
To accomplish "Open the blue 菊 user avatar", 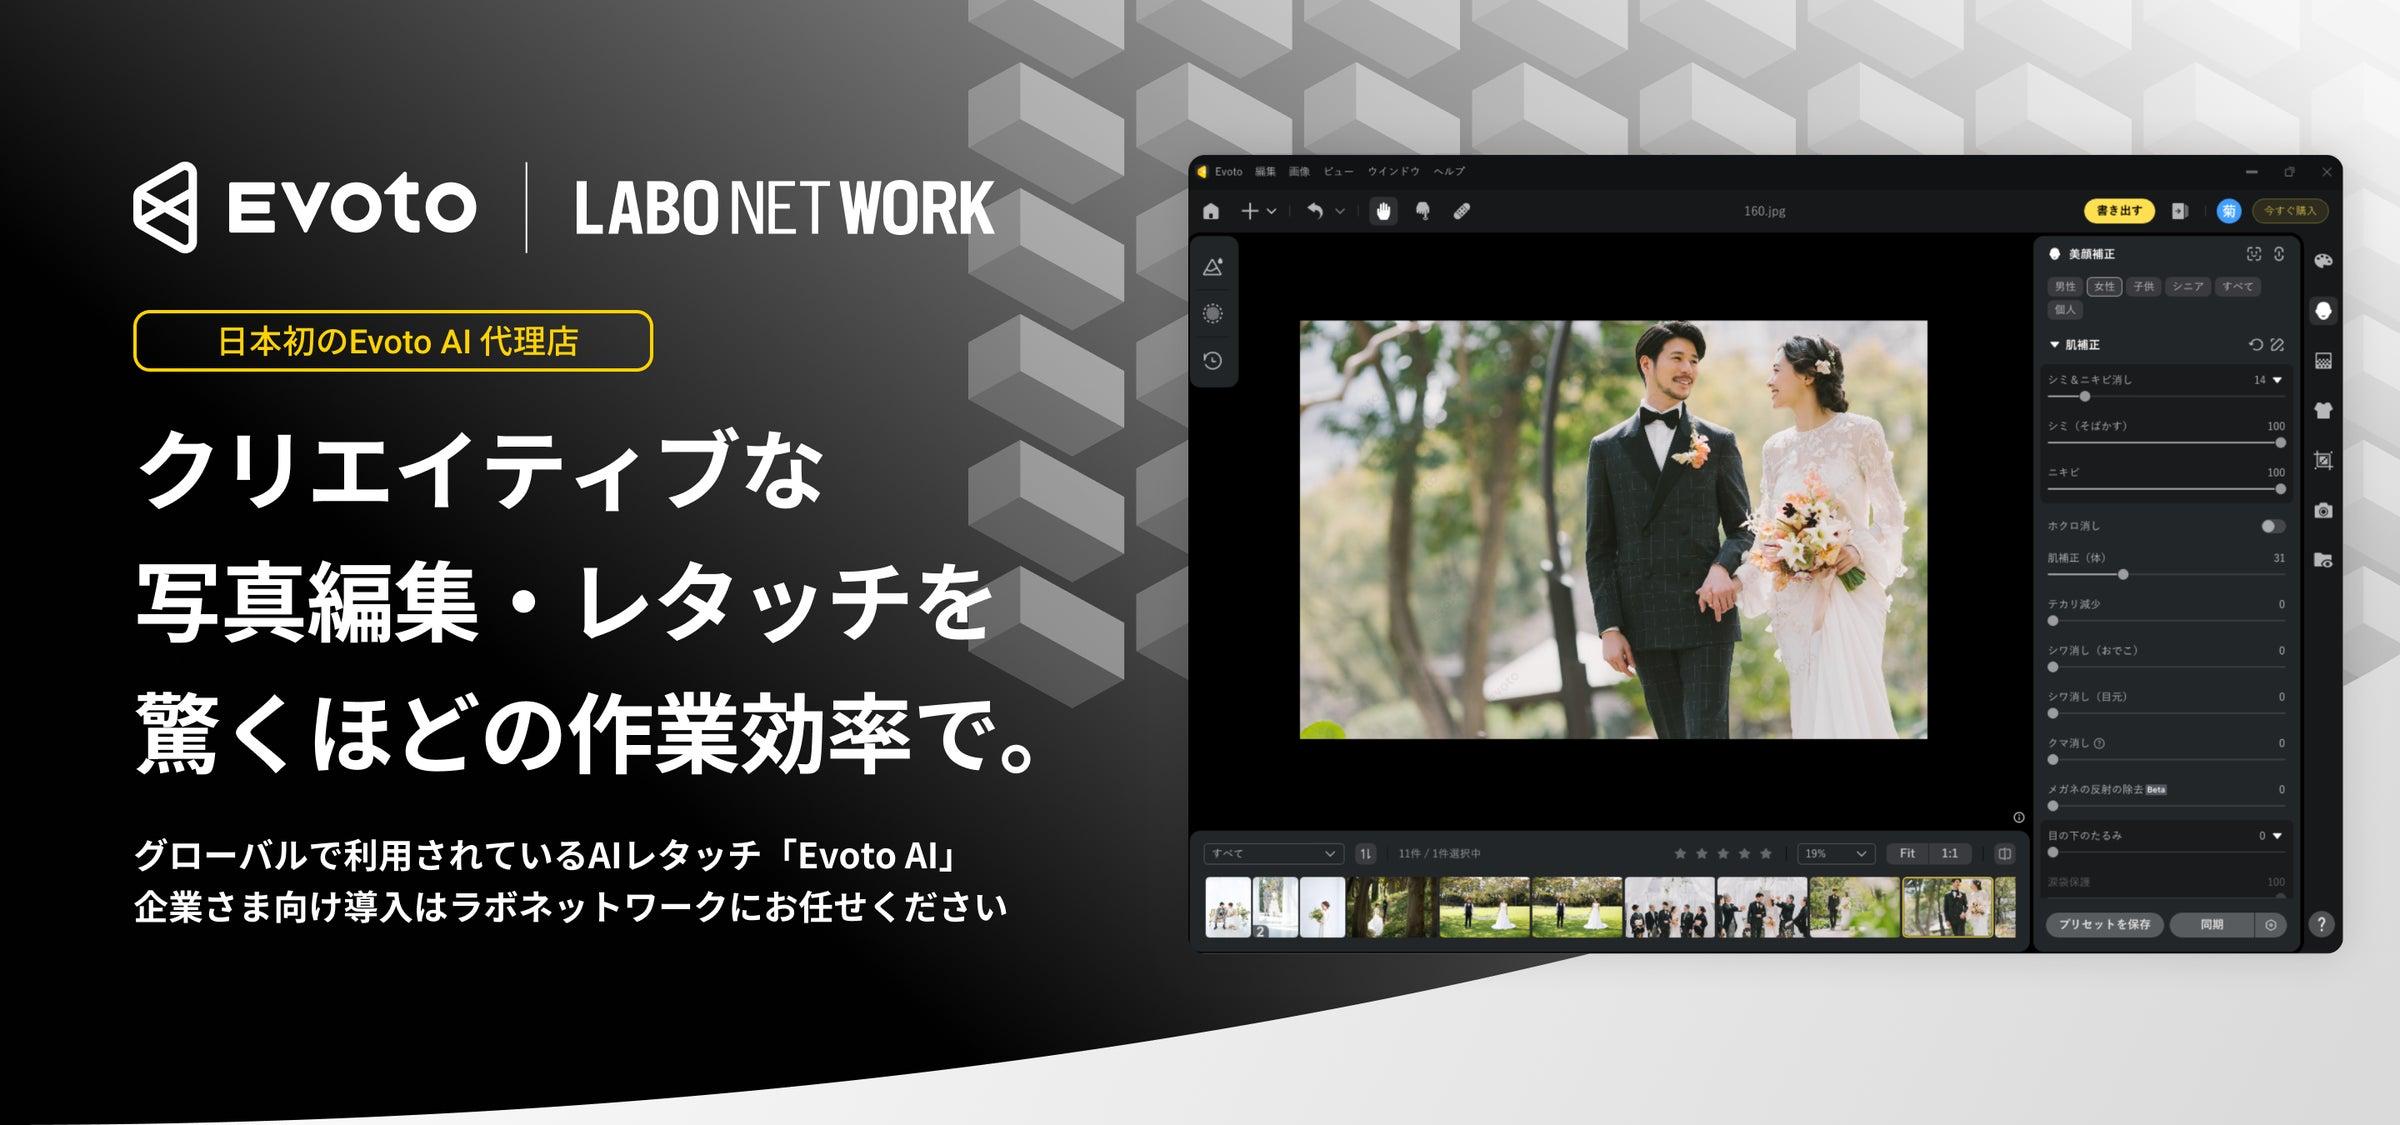I will point(2228,211).
